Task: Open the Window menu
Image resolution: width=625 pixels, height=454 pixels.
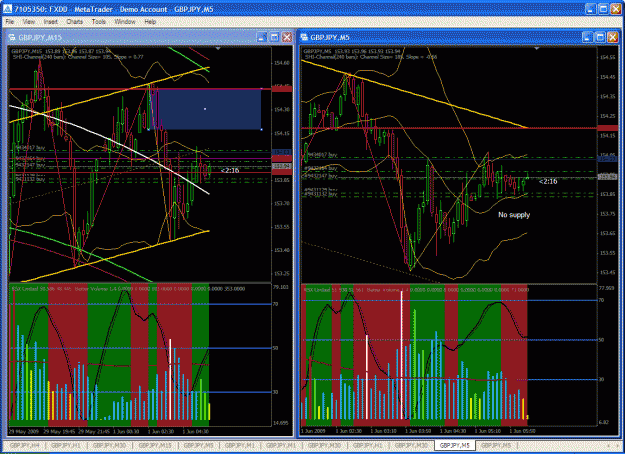Action: point(125,22)
